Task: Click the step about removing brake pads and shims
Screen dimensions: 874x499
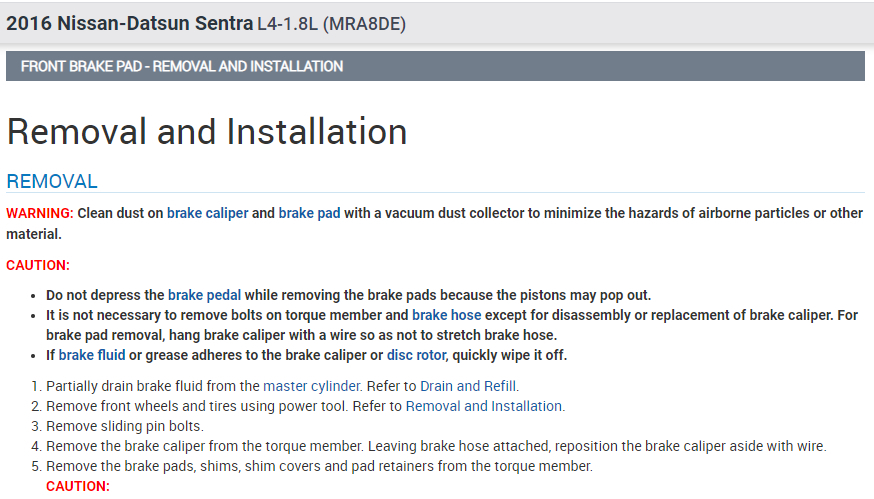Action: [x=319, y=466]
